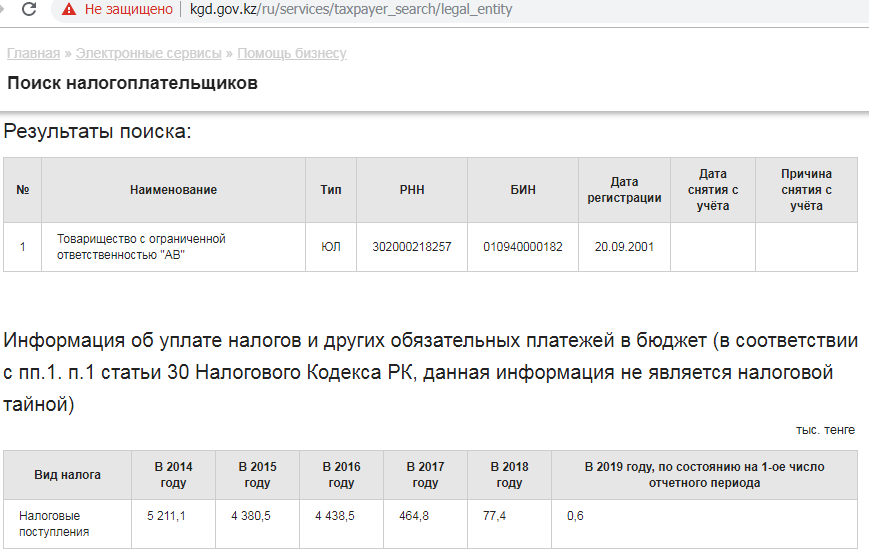The image size is (869, 559).
Task: Click the 2014 amount 5 211,1
Action: (x=166, y=516)
